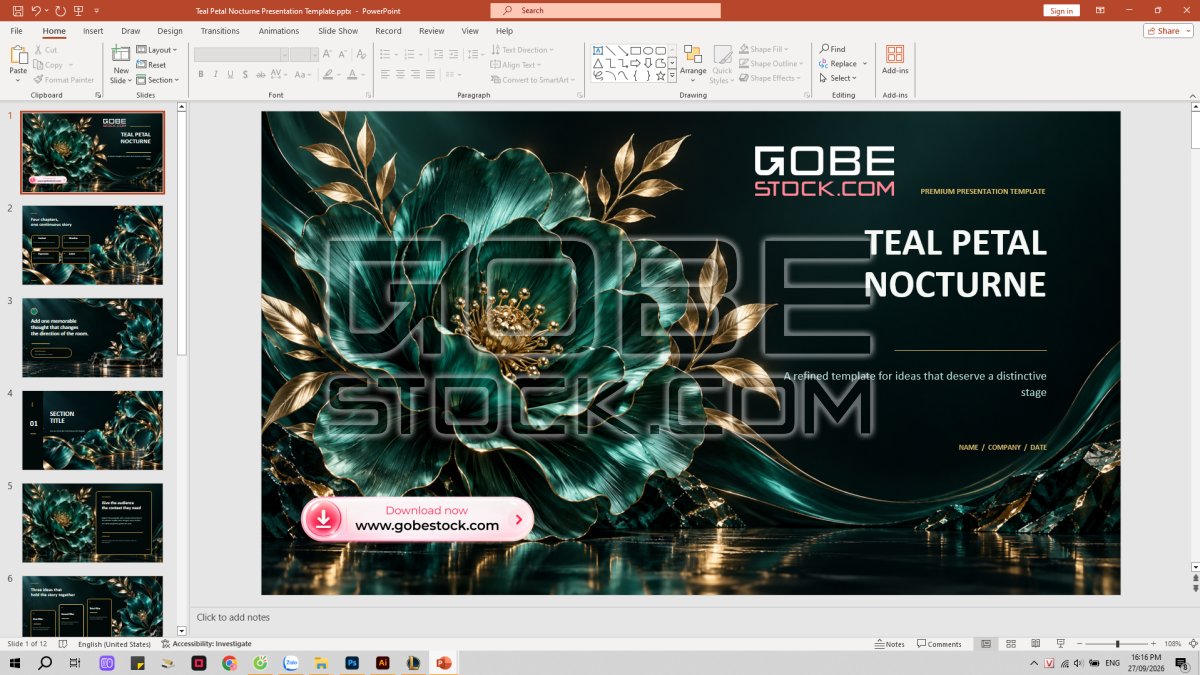
Task: Expand the Section dropdown
Action: (x=158, y=80)
